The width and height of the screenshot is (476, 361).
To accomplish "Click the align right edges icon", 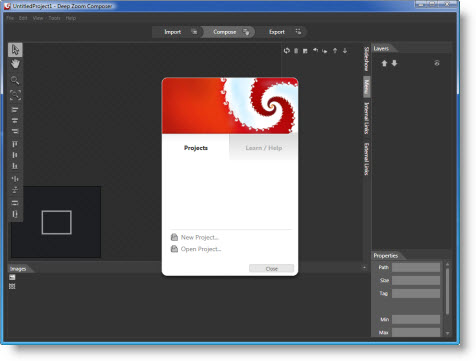I will pos(15,131).
